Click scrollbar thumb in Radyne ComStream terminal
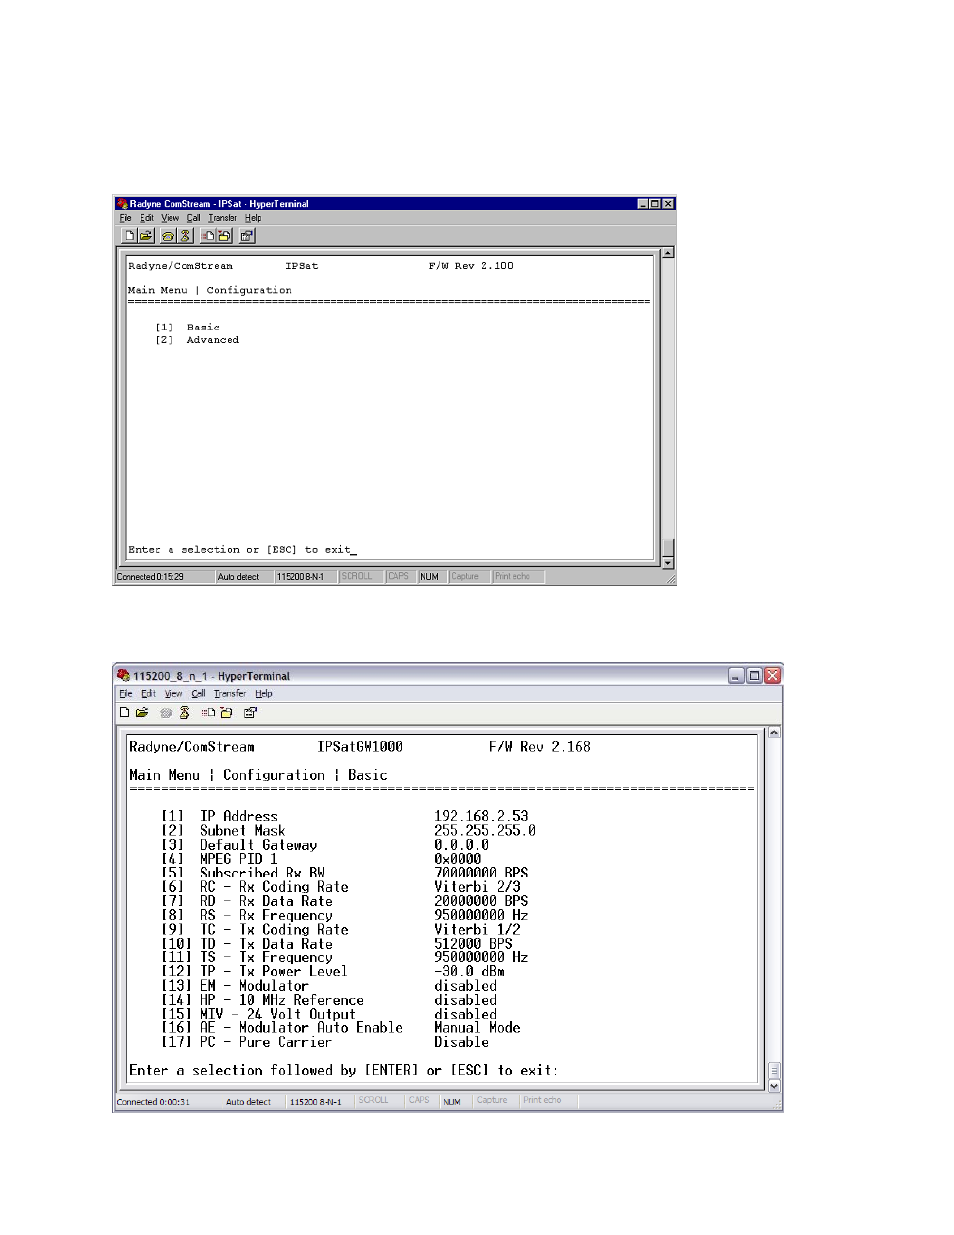Viewport: 954px width, 1235px height. [x=668, y=547]
